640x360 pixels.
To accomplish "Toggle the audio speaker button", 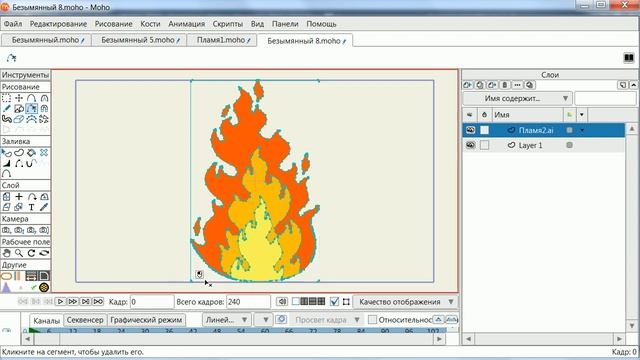I will tap(282, 302).
